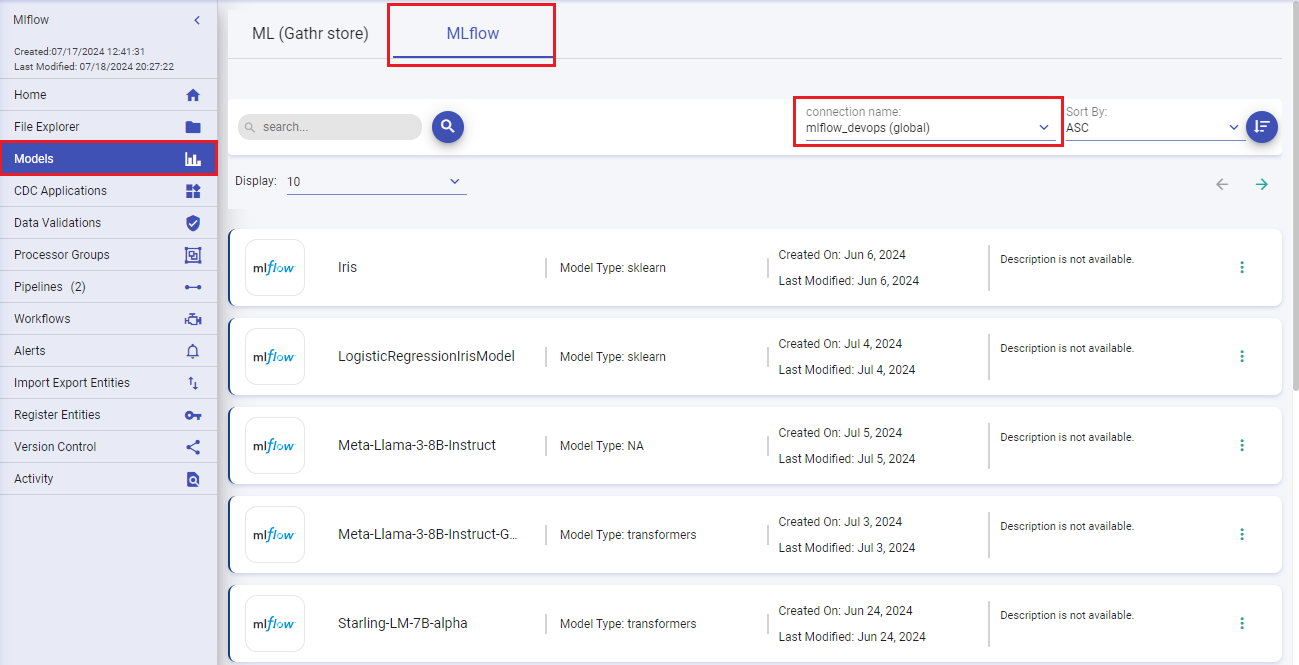The height and width of the screenshot is (665, 1299).
Task: Open Activity menu item
Action: coord(108,479)
